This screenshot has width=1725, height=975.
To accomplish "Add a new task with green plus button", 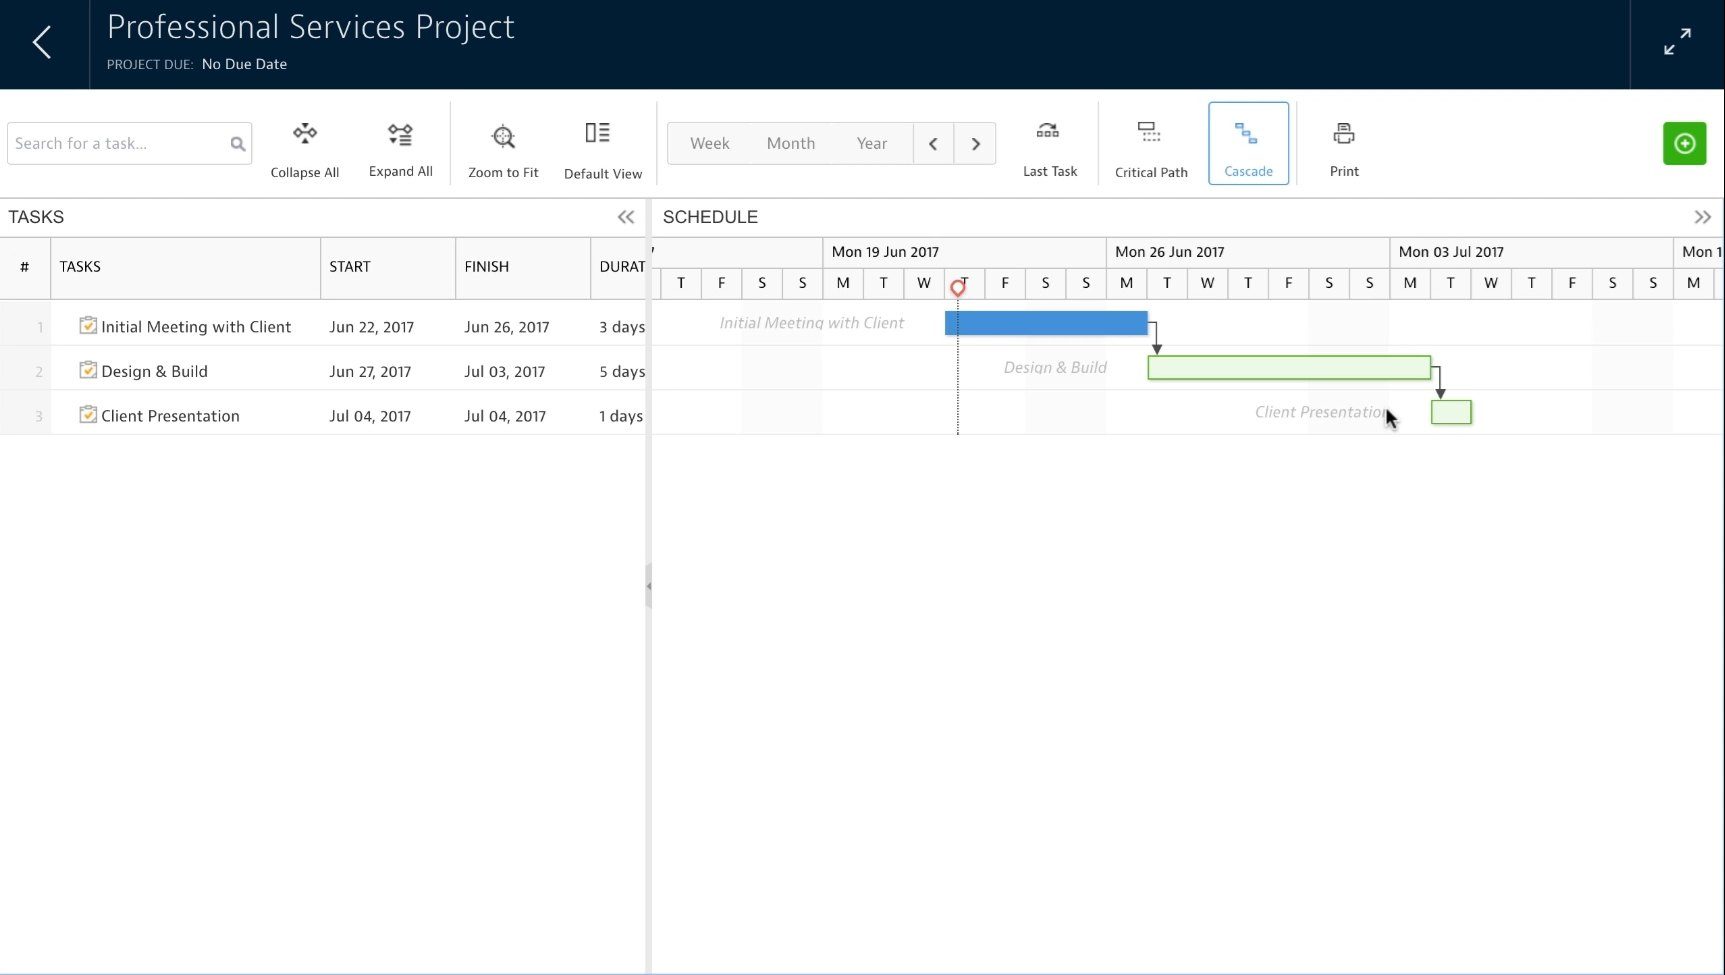I will click(x=1685, y=143).
